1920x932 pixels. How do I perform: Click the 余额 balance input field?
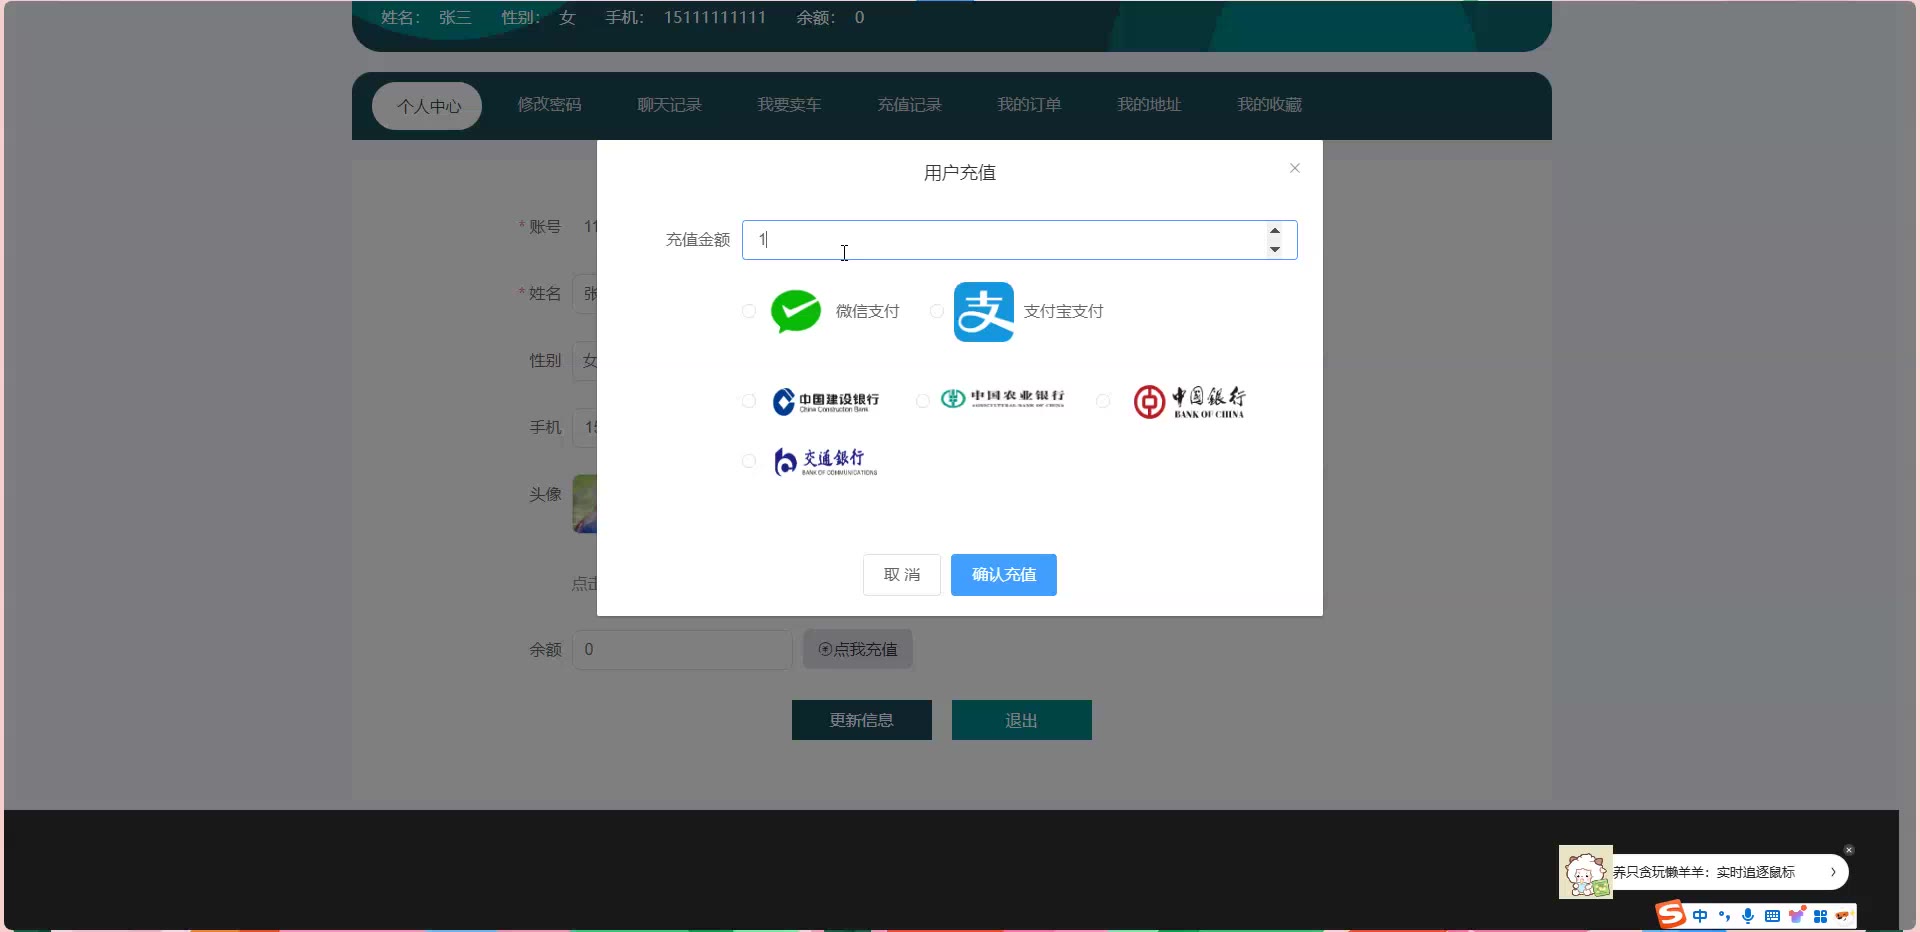point(682,650)
